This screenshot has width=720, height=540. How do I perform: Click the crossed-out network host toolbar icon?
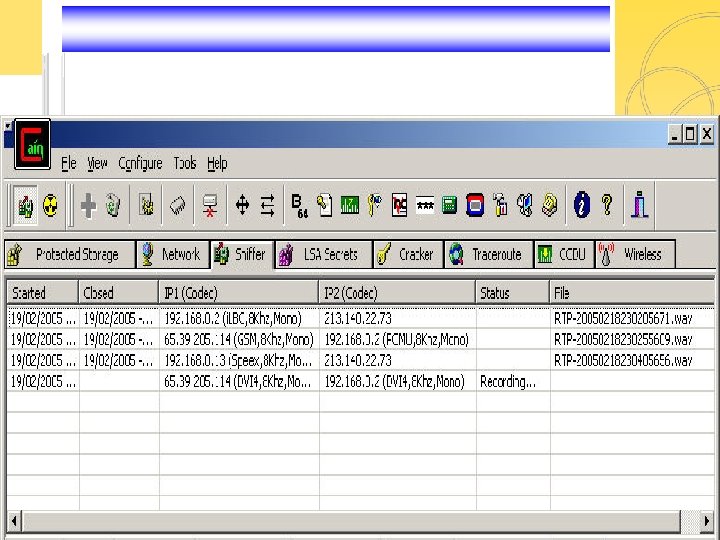pos(210,205)
